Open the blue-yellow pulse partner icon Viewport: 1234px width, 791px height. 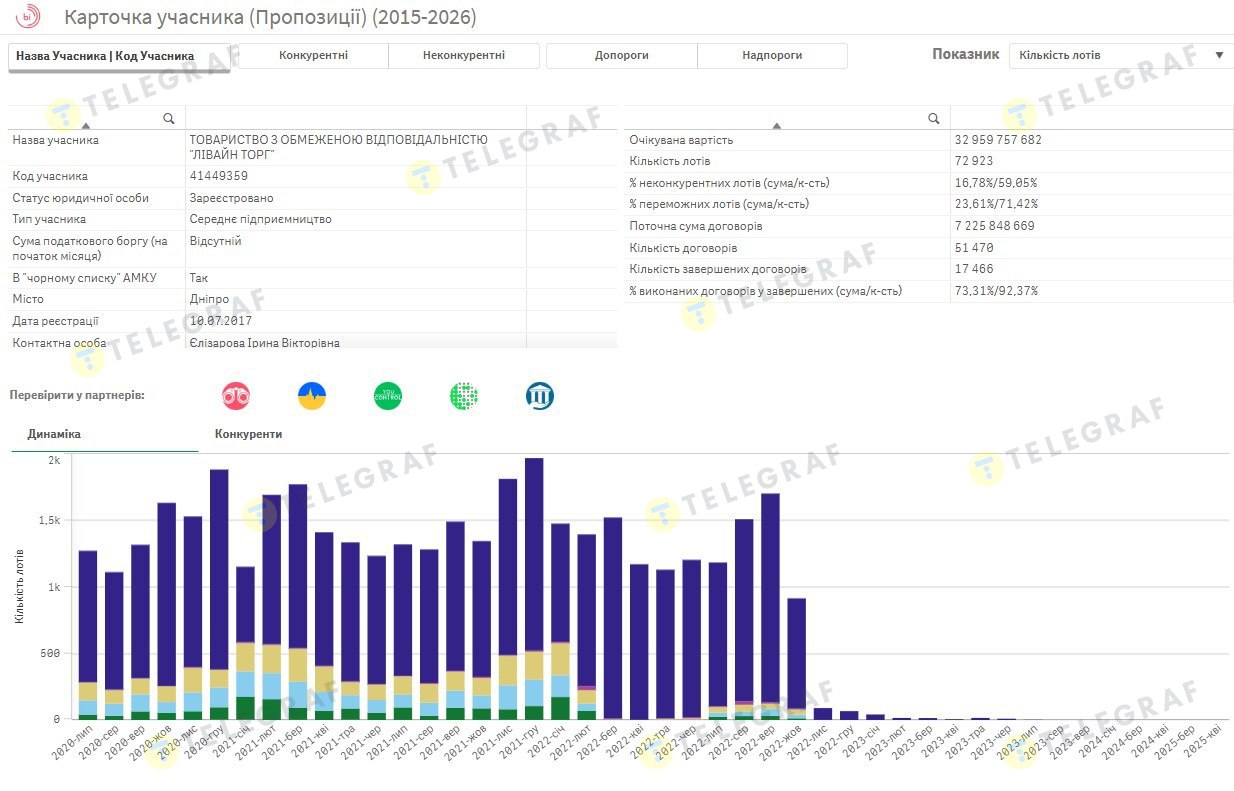pos(312,396)
